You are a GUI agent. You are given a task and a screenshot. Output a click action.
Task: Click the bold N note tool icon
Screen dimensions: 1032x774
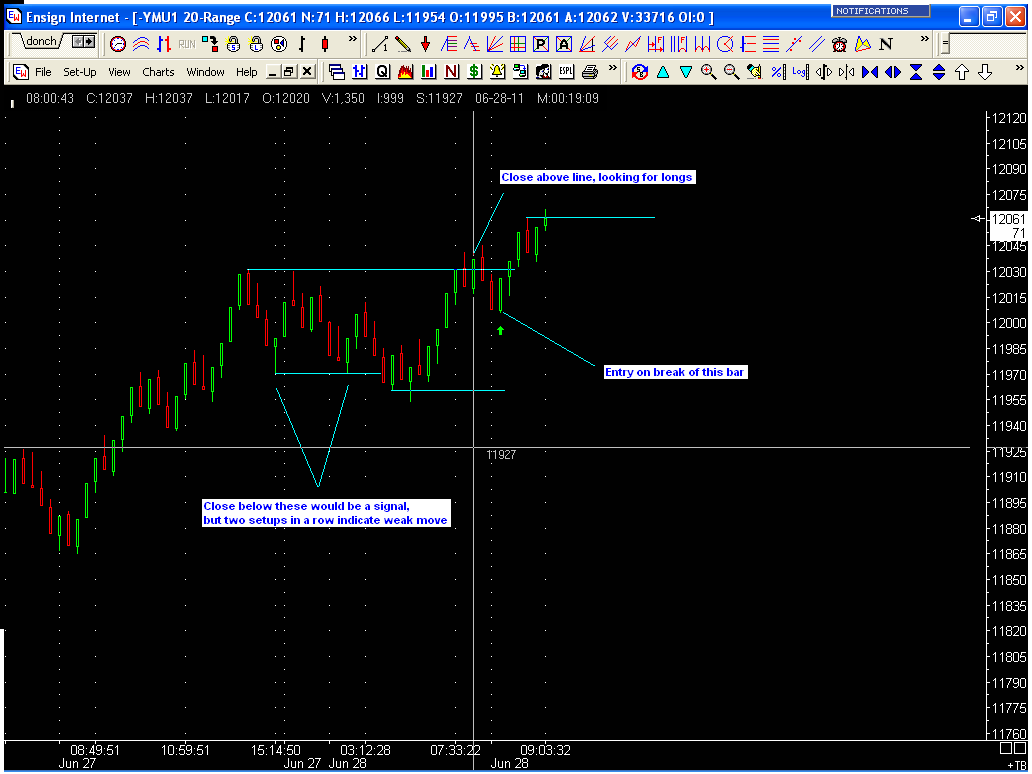886,44
